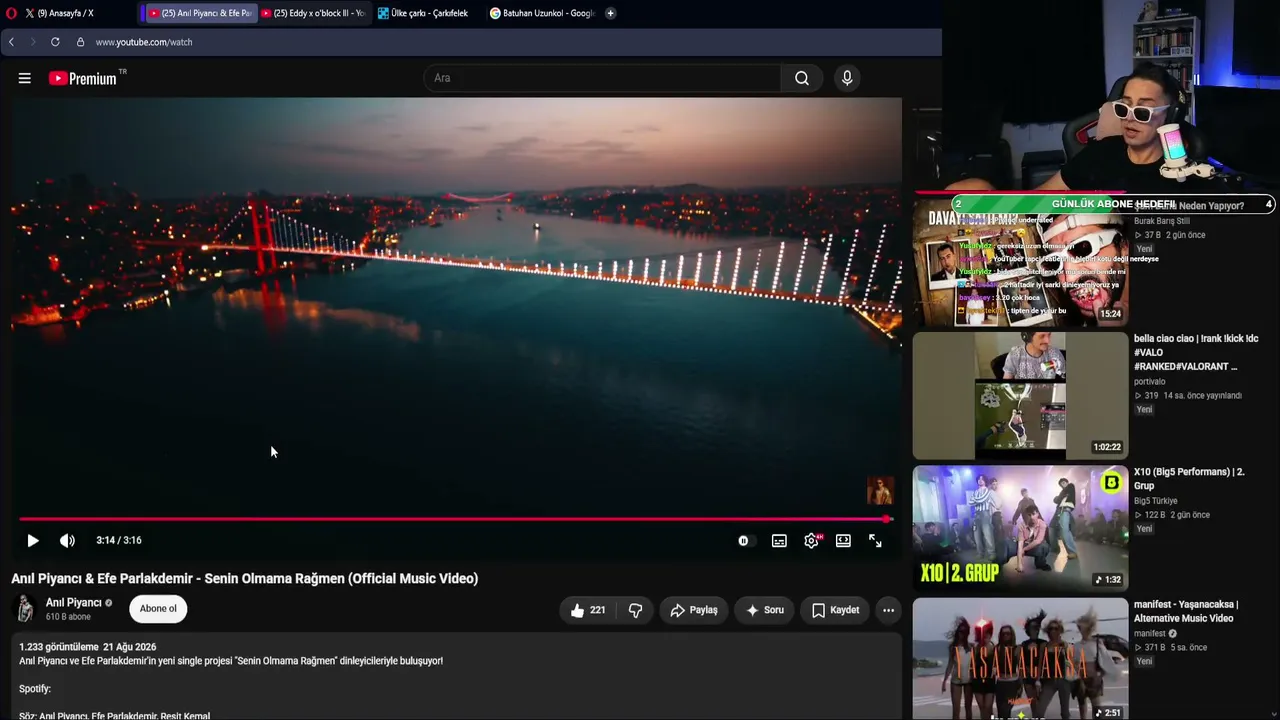Viewport: 1280px width, 720px height.
Task: Click the "610 B abone" subscriber count
Action: [x=68, y=617]
